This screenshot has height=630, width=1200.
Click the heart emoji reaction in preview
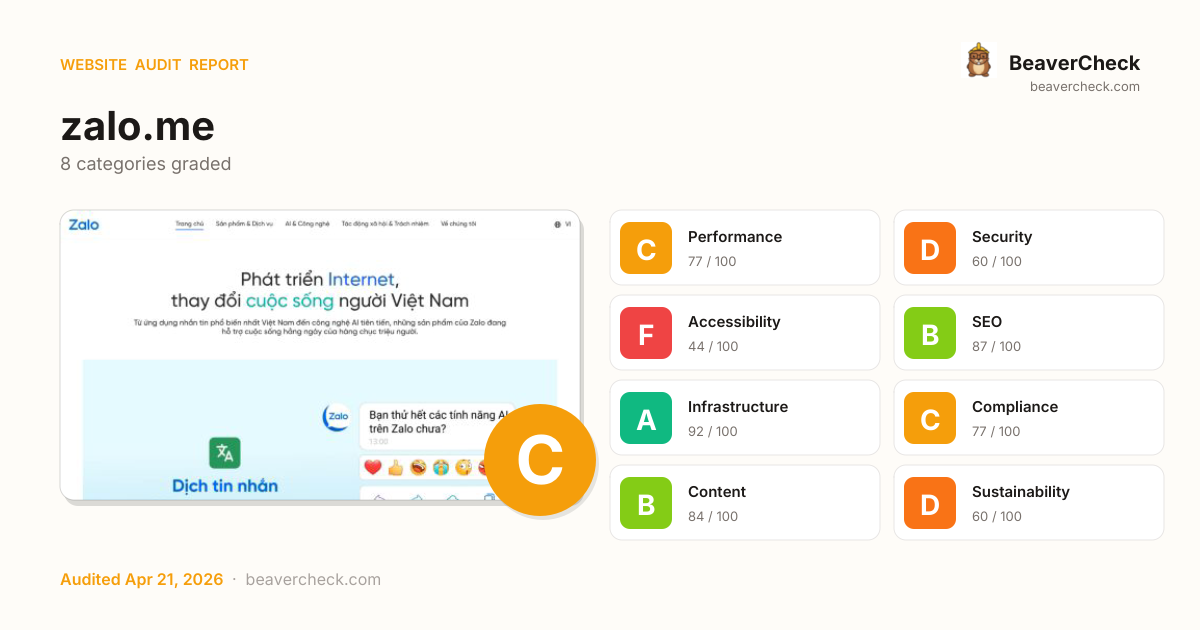pyautogui.click(x=373, y=467)
